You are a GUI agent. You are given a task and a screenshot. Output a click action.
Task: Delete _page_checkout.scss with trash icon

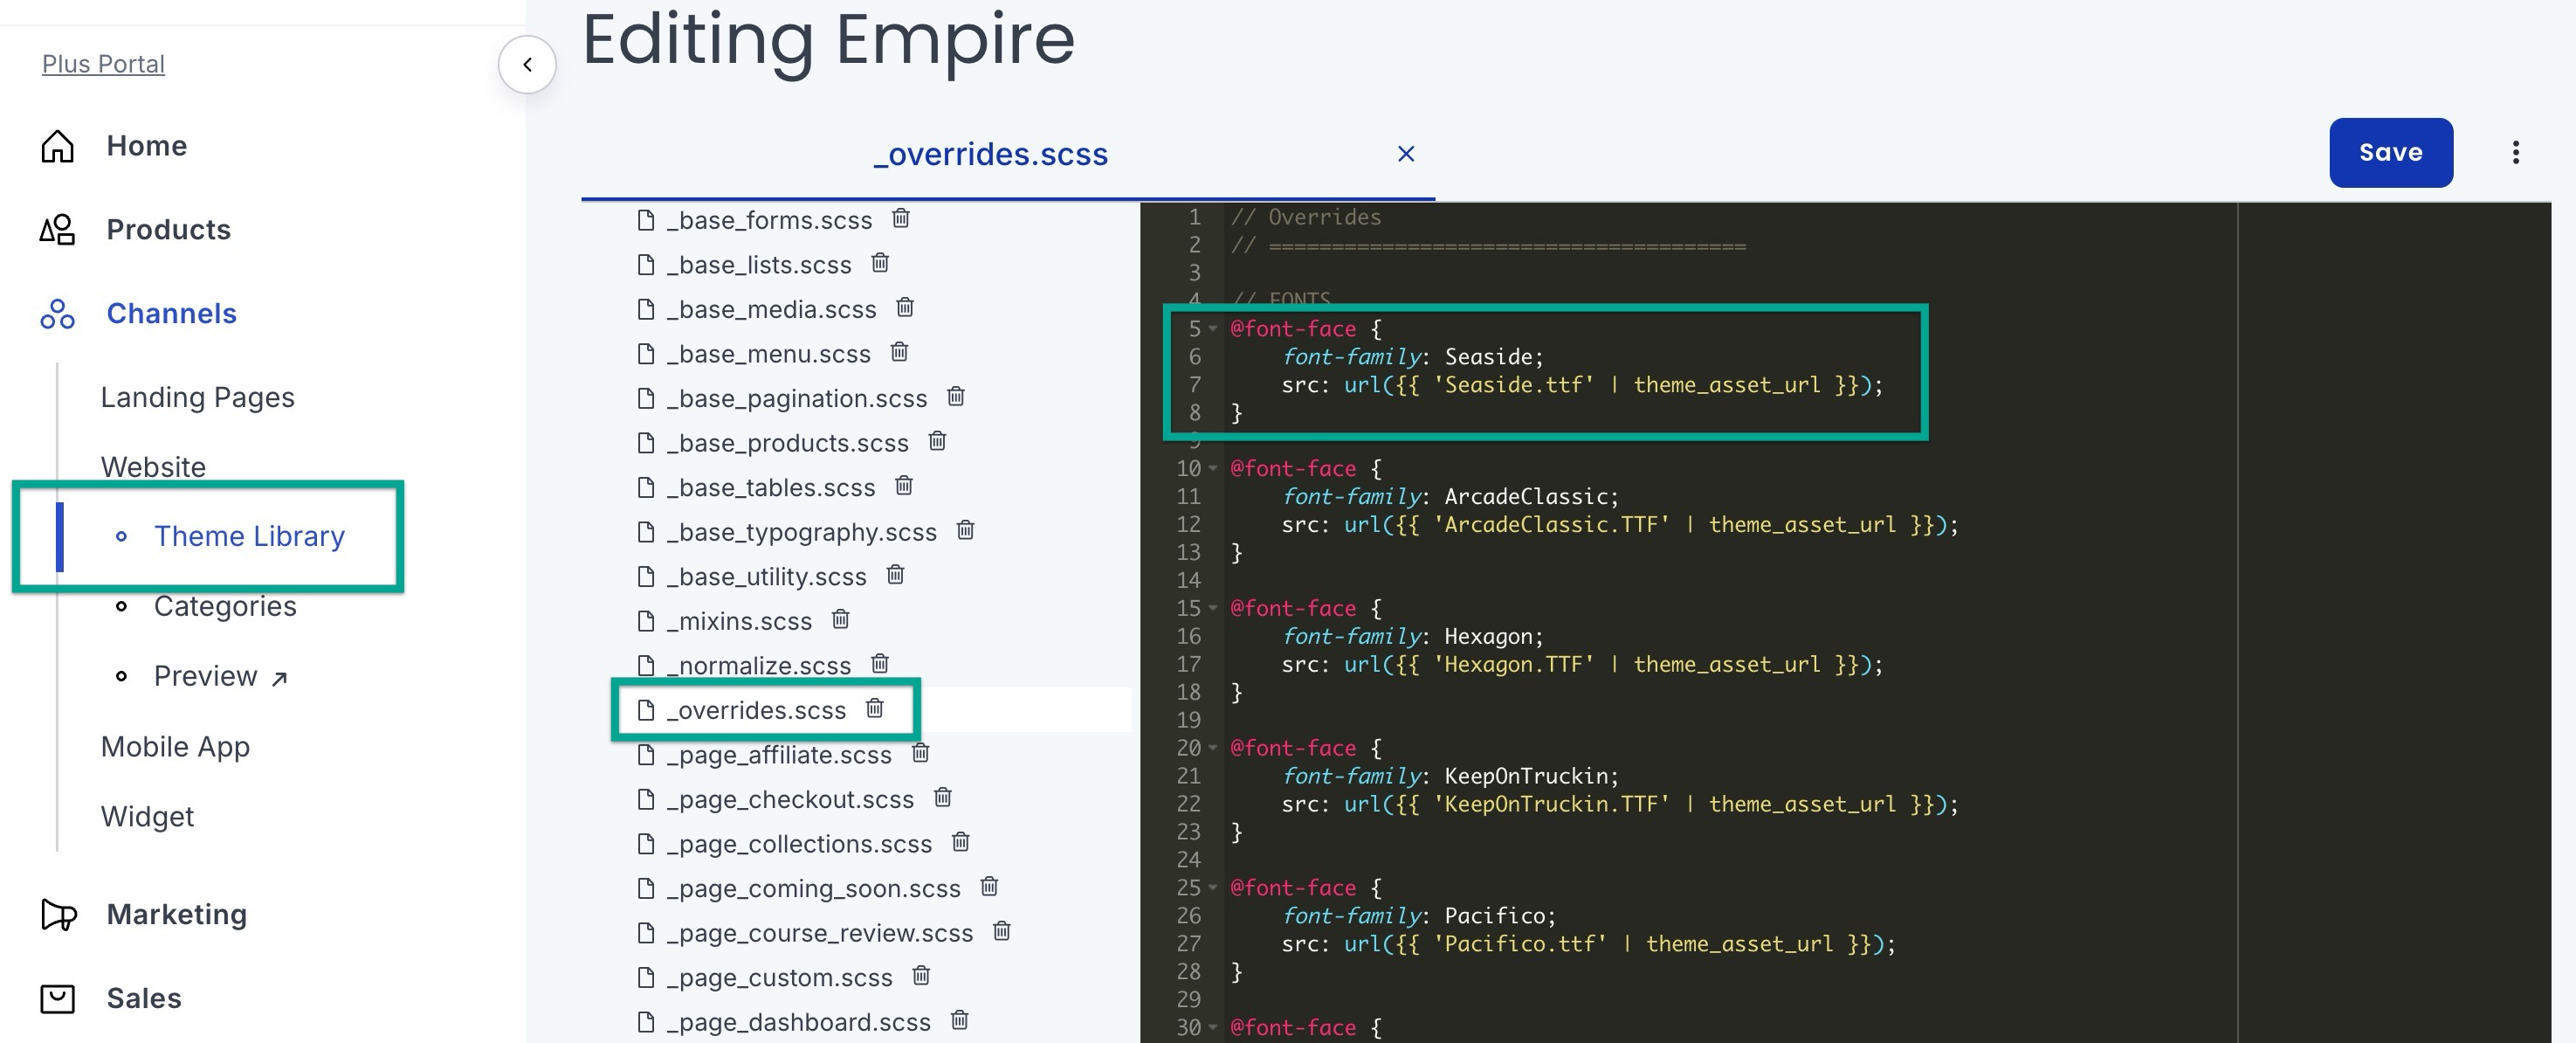[x=942, y=798]
